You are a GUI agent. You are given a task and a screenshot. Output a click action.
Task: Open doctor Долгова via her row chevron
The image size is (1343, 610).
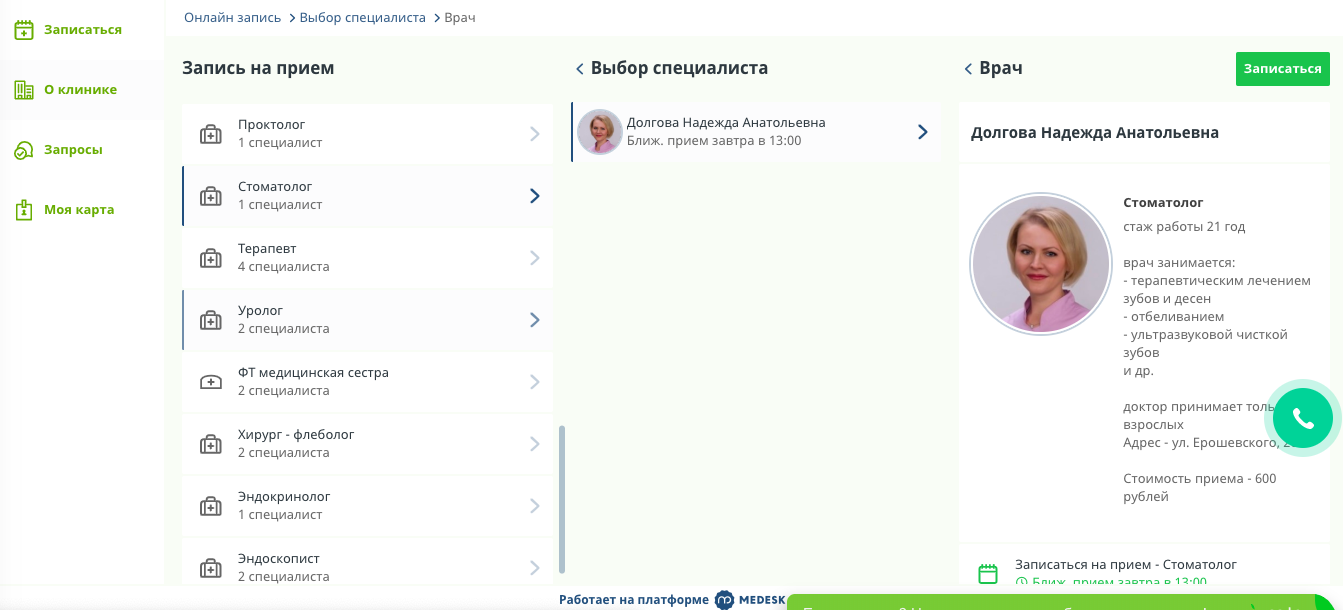click(x=923, y=132)
